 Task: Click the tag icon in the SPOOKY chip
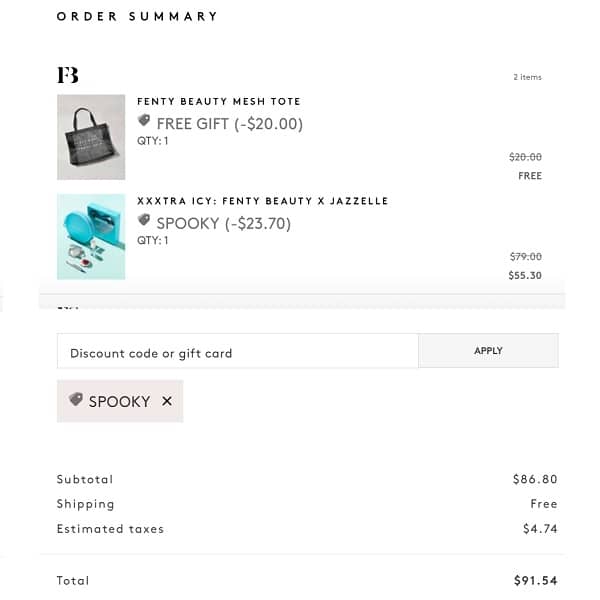[x=75, y=400]
